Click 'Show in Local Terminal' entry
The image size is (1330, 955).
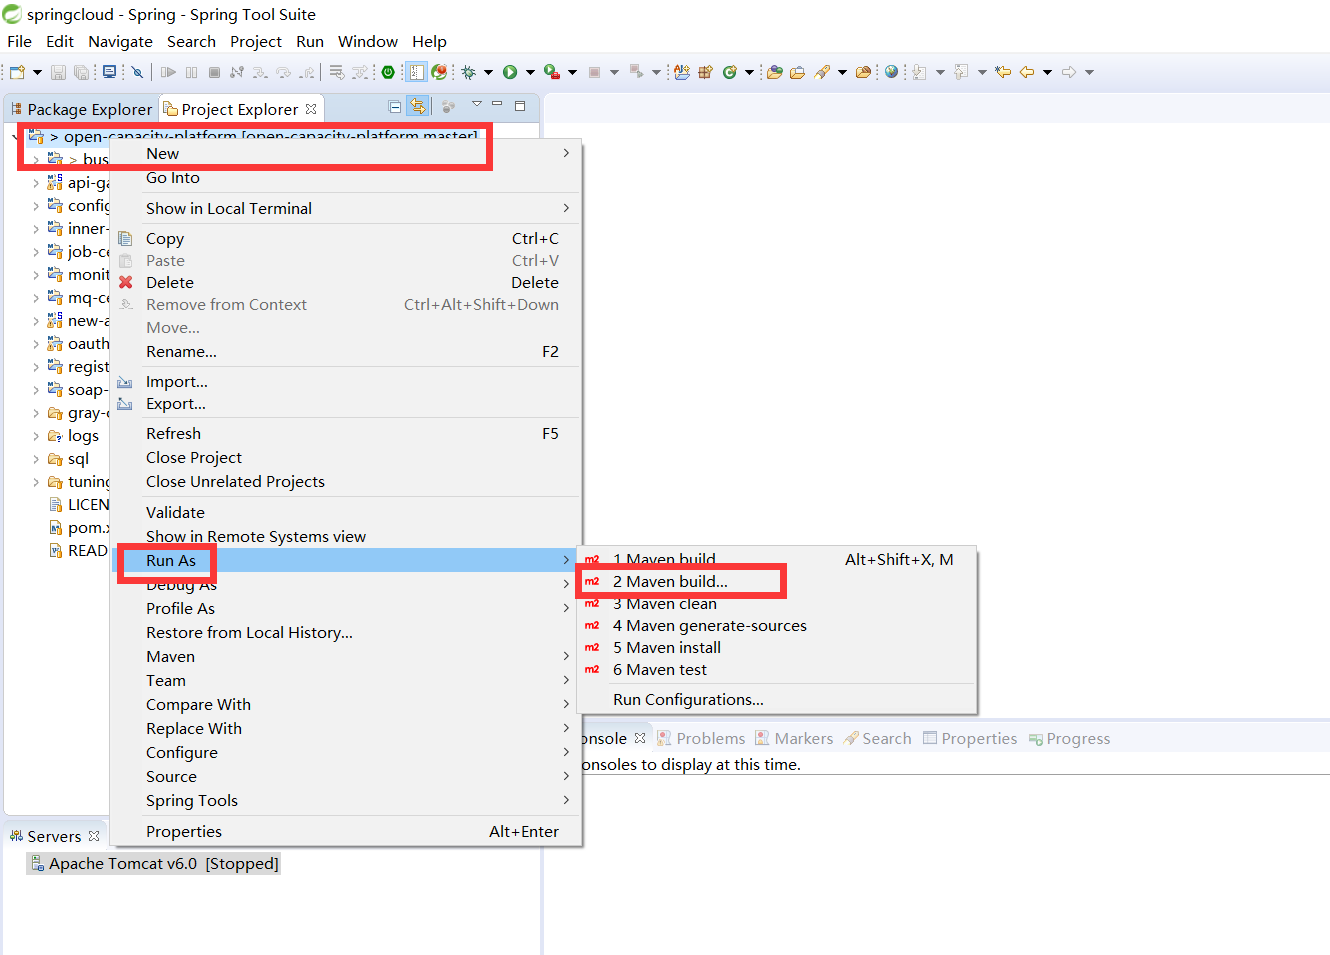(229, 209)
